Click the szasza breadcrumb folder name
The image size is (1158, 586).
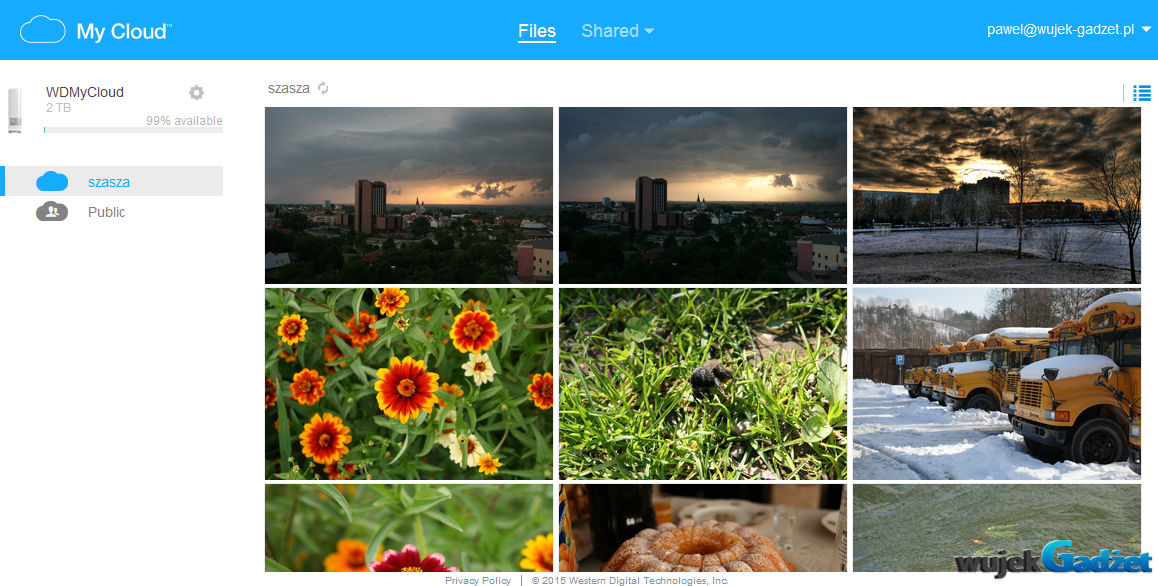point(288,88)
